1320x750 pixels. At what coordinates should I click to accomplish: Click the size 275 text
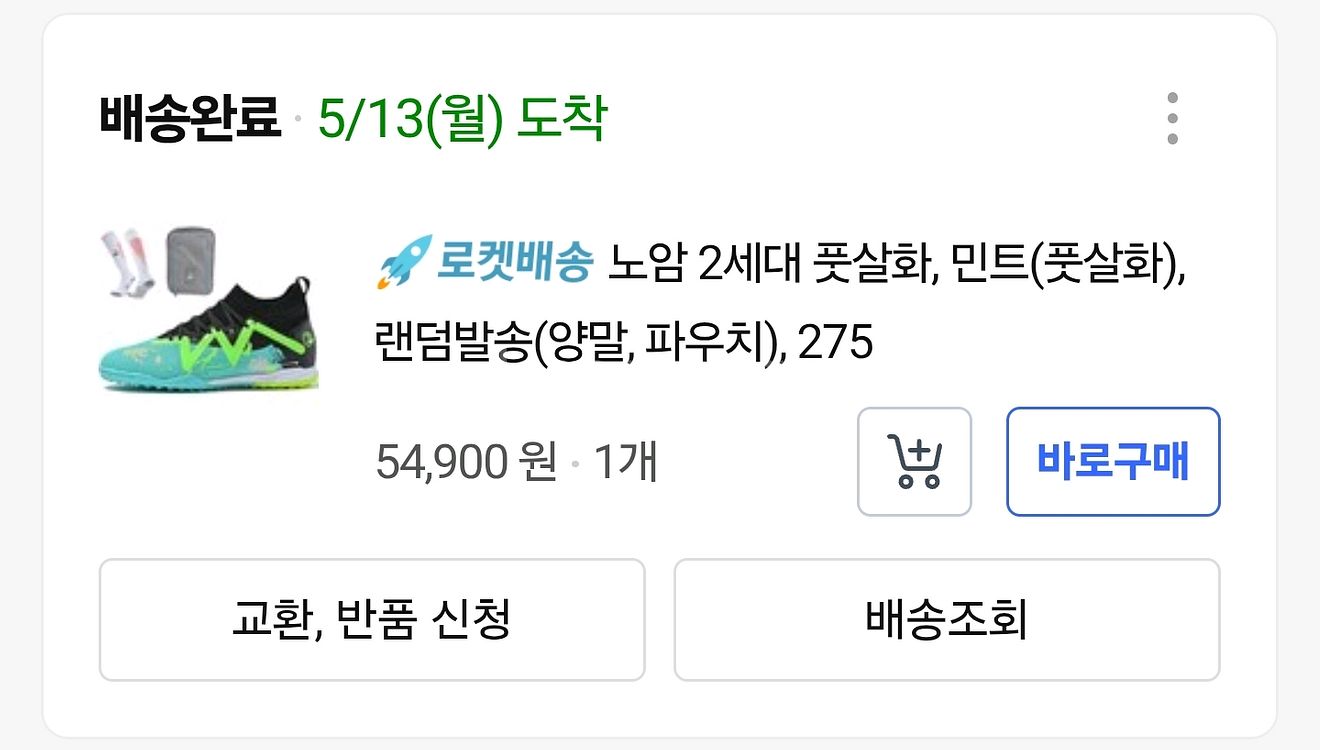(836, 344)
